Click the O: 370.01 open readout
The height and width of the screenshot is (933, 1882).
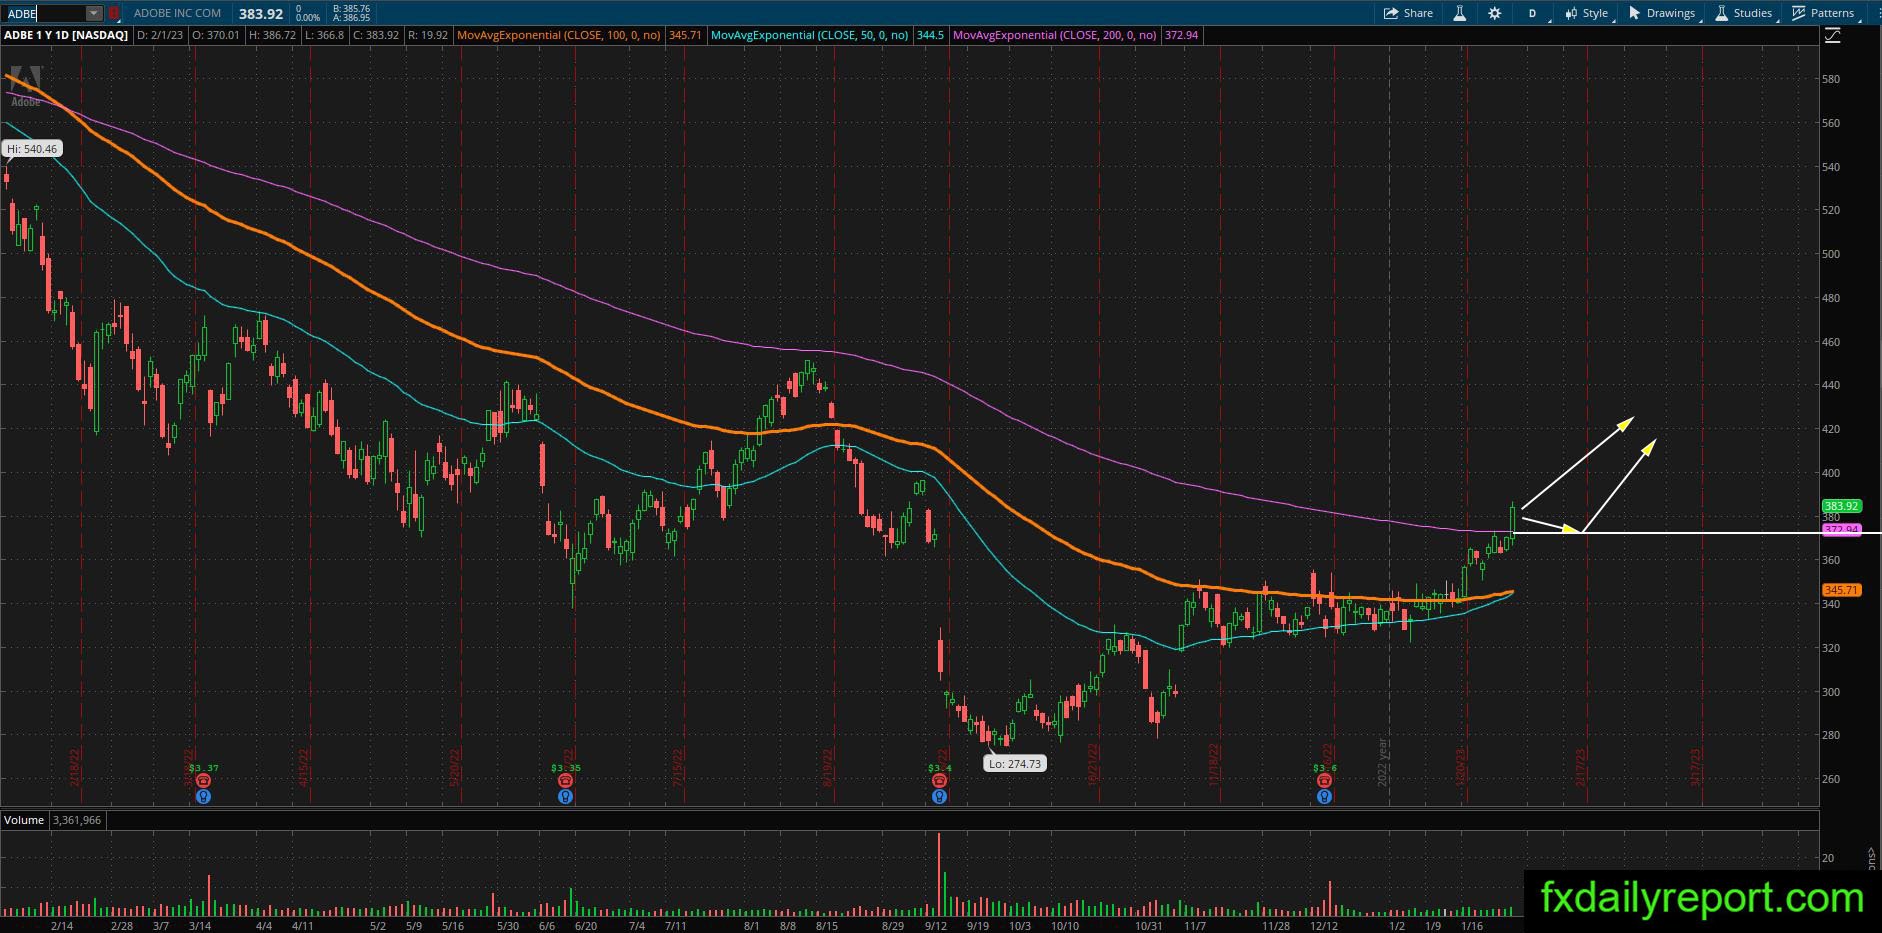click(216, 35)
